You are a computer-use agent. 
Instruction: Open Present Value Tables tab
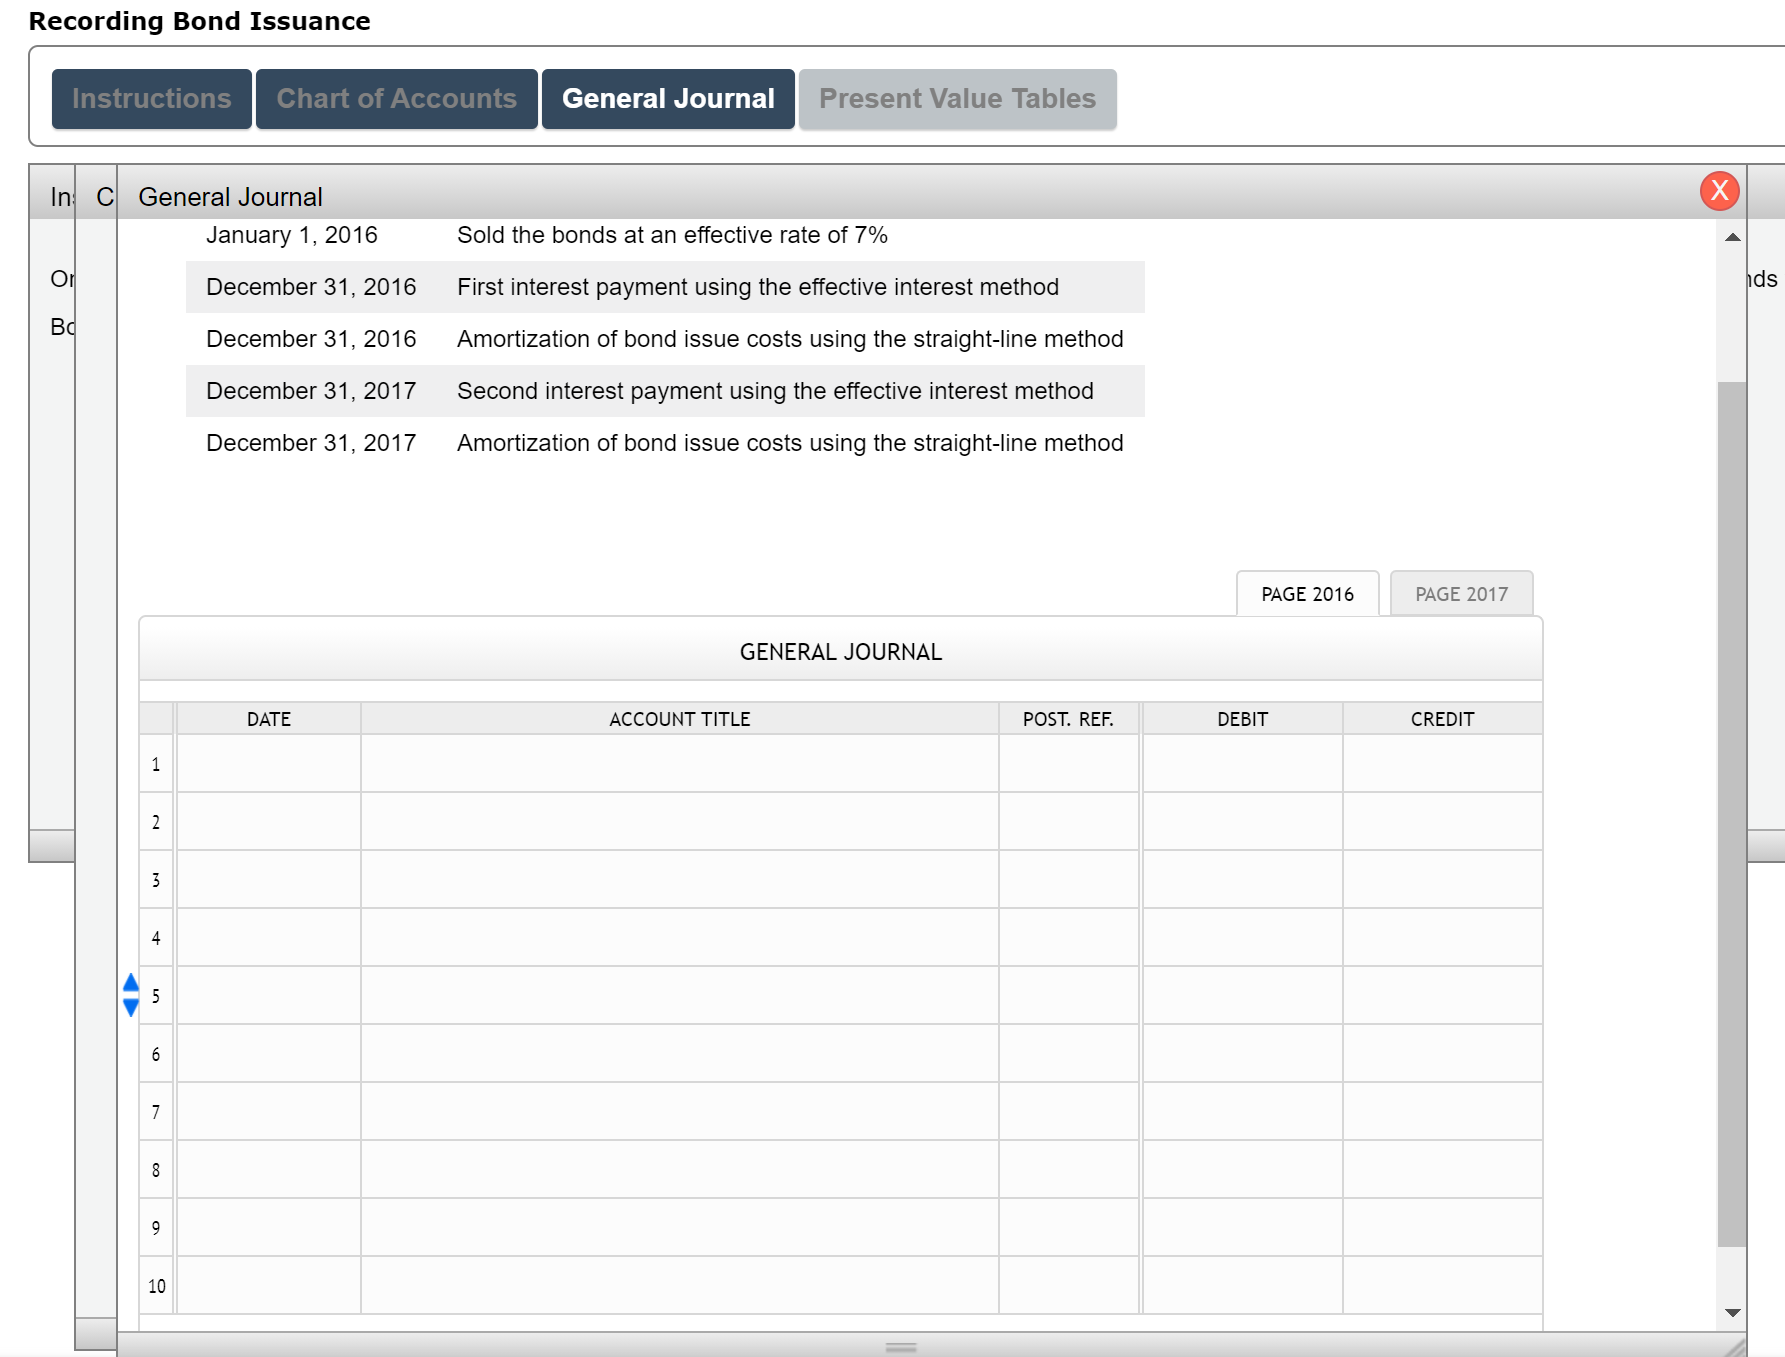(x=958, y=99)
